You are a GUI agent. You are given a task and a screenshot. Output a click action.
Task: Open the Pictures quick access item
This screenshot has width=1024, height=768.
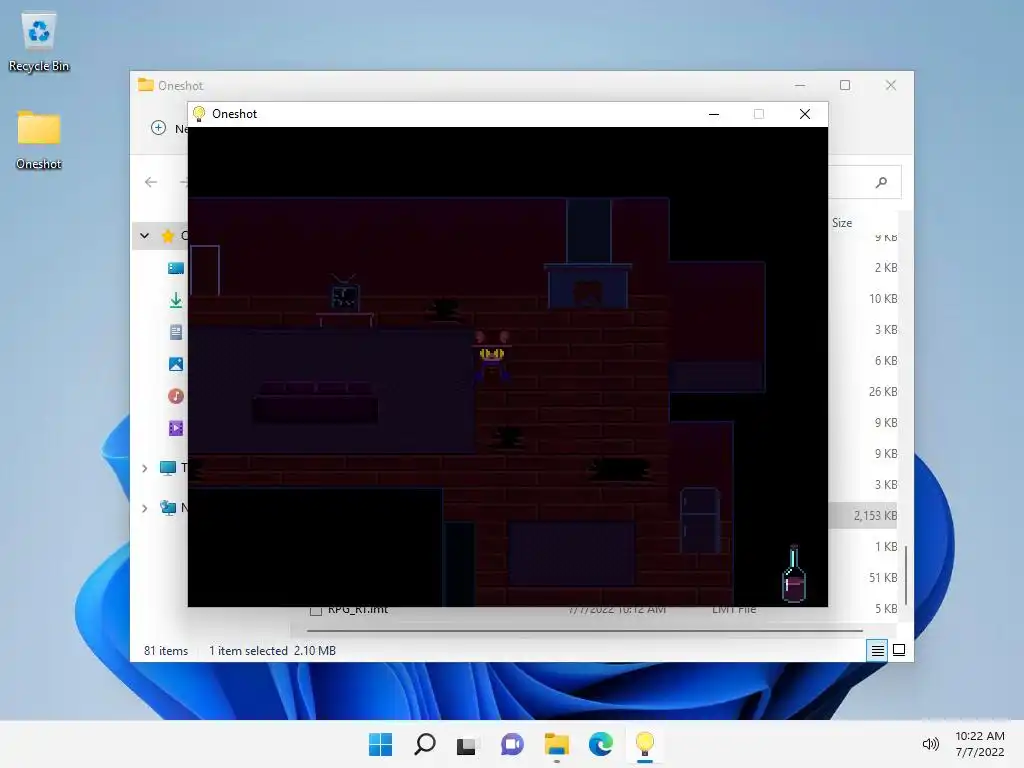(x=176, y=364)
